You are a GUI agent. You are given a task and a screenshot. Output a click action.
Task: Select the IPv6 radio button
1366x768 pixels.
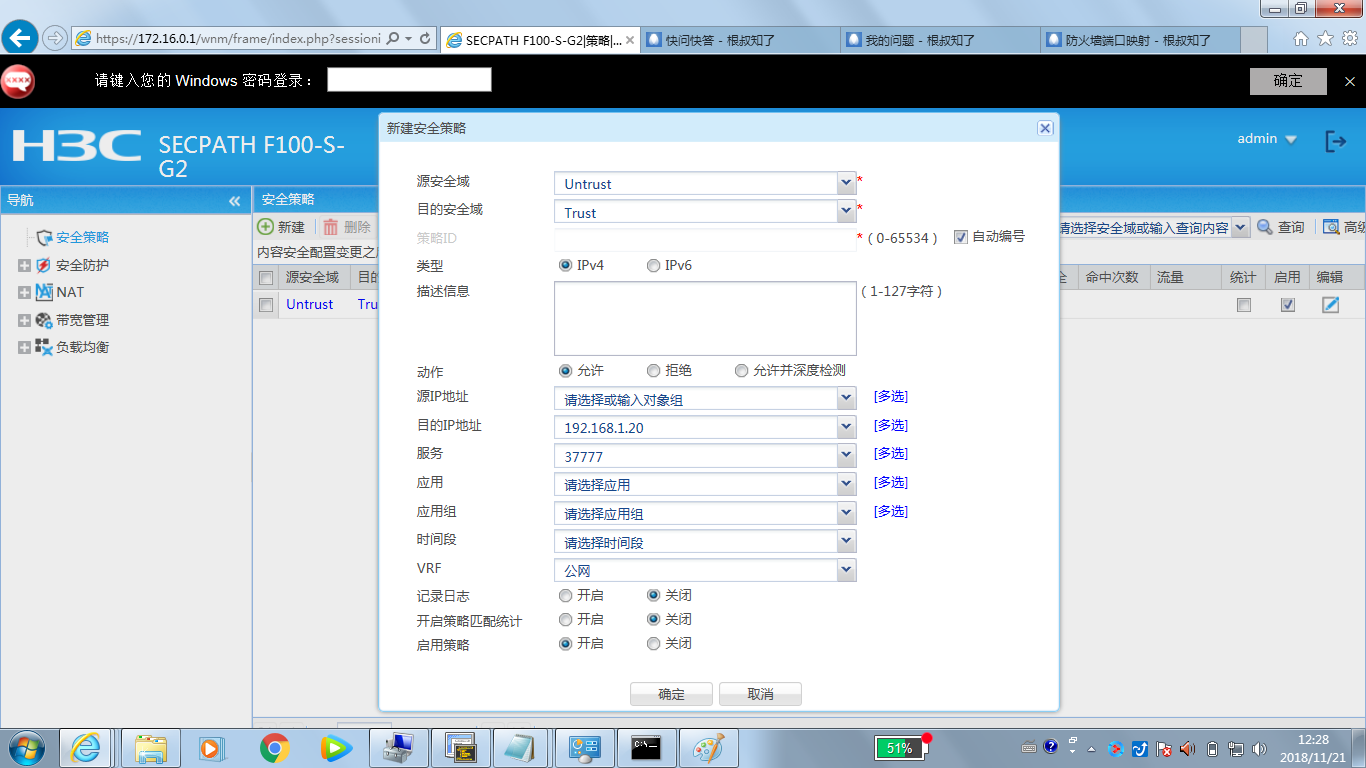click(x=654, y=266)
